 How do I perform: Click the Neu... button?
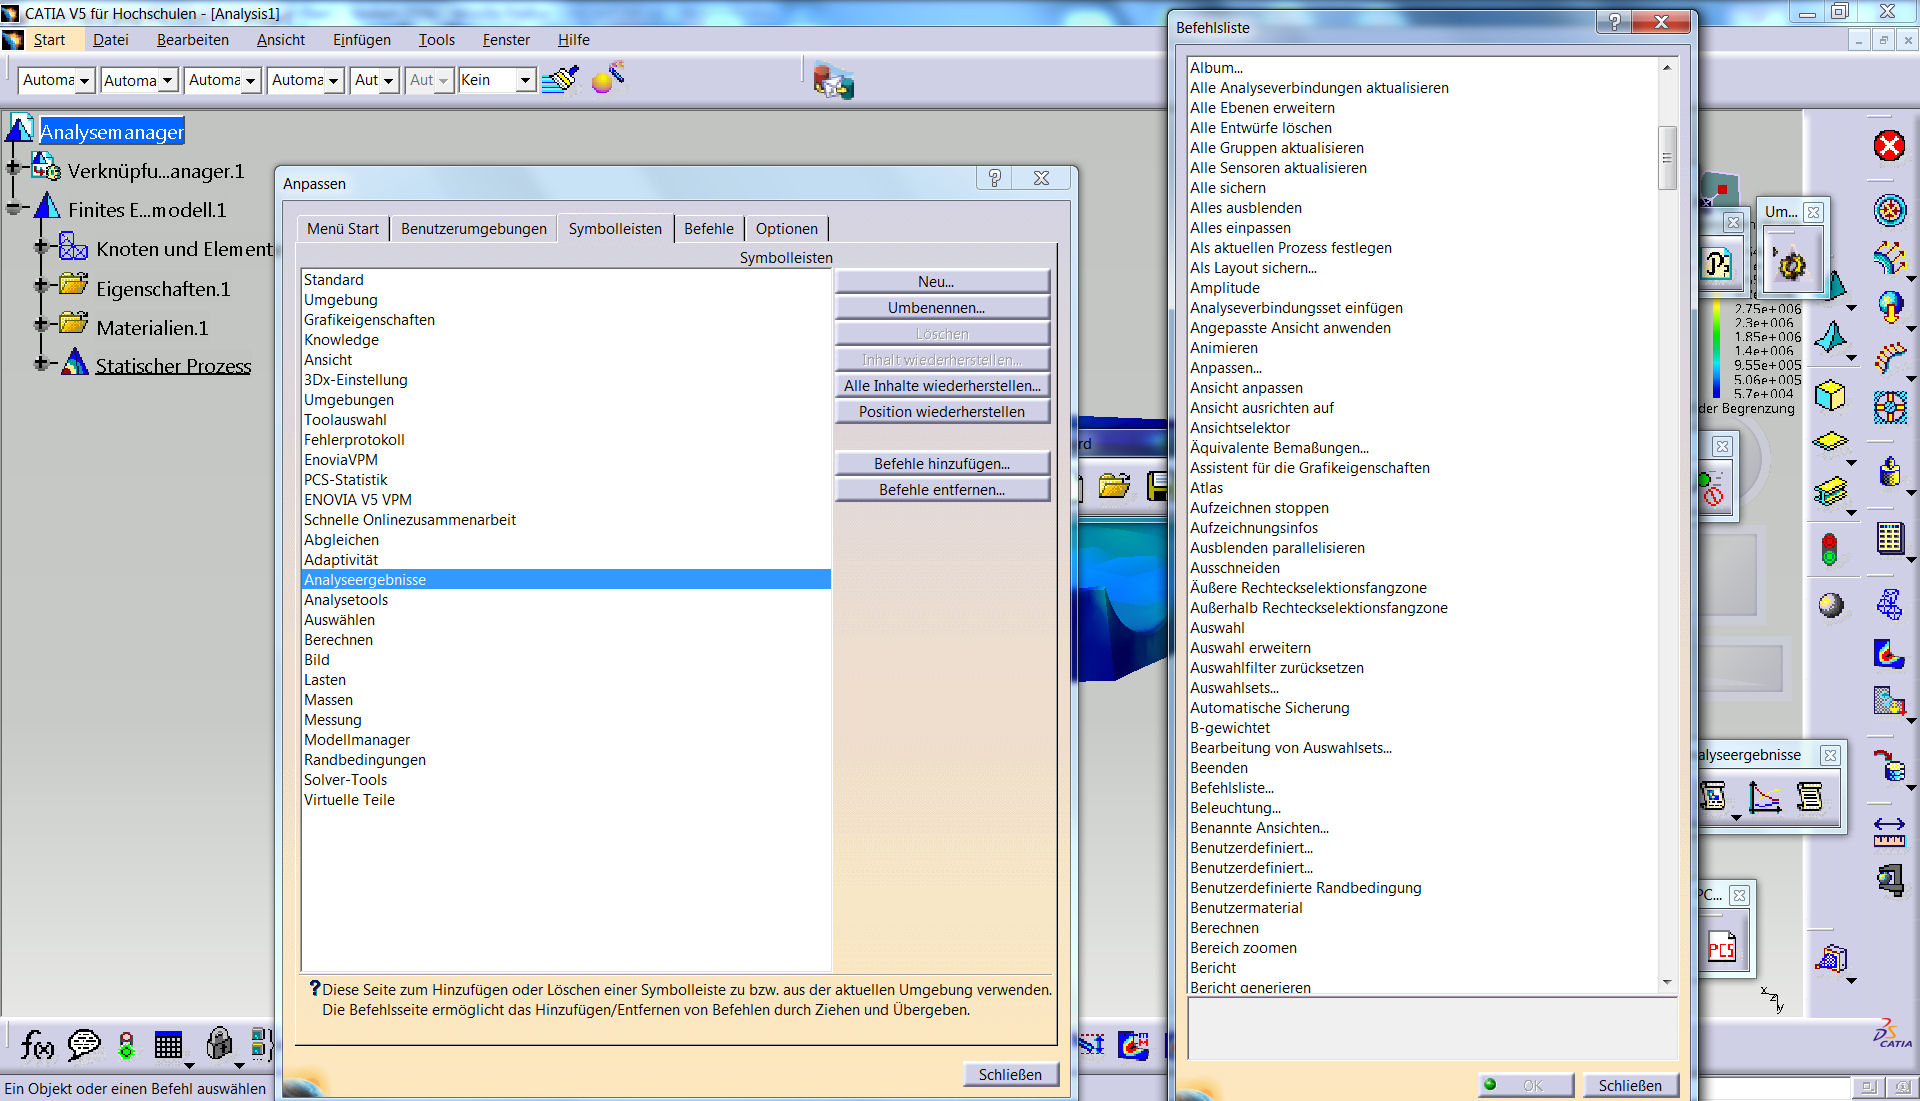click(x=942, y=282)
